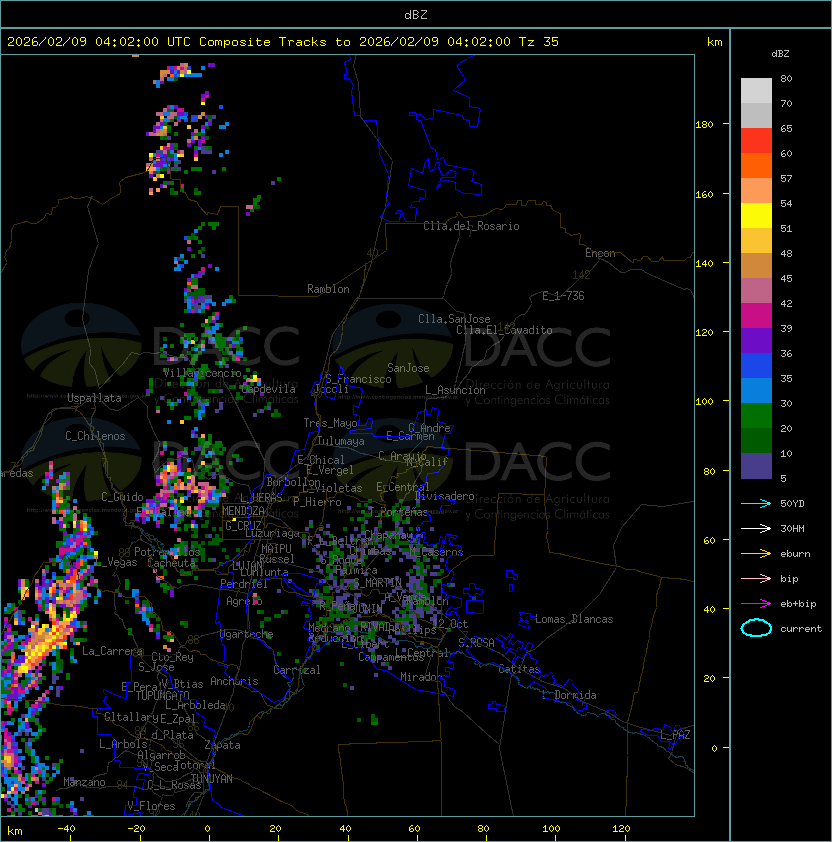The width and height of the screenshot is (832, 842).
Task: Pick the green 20-30 dBZ swatch
Action: pos(756,415)
